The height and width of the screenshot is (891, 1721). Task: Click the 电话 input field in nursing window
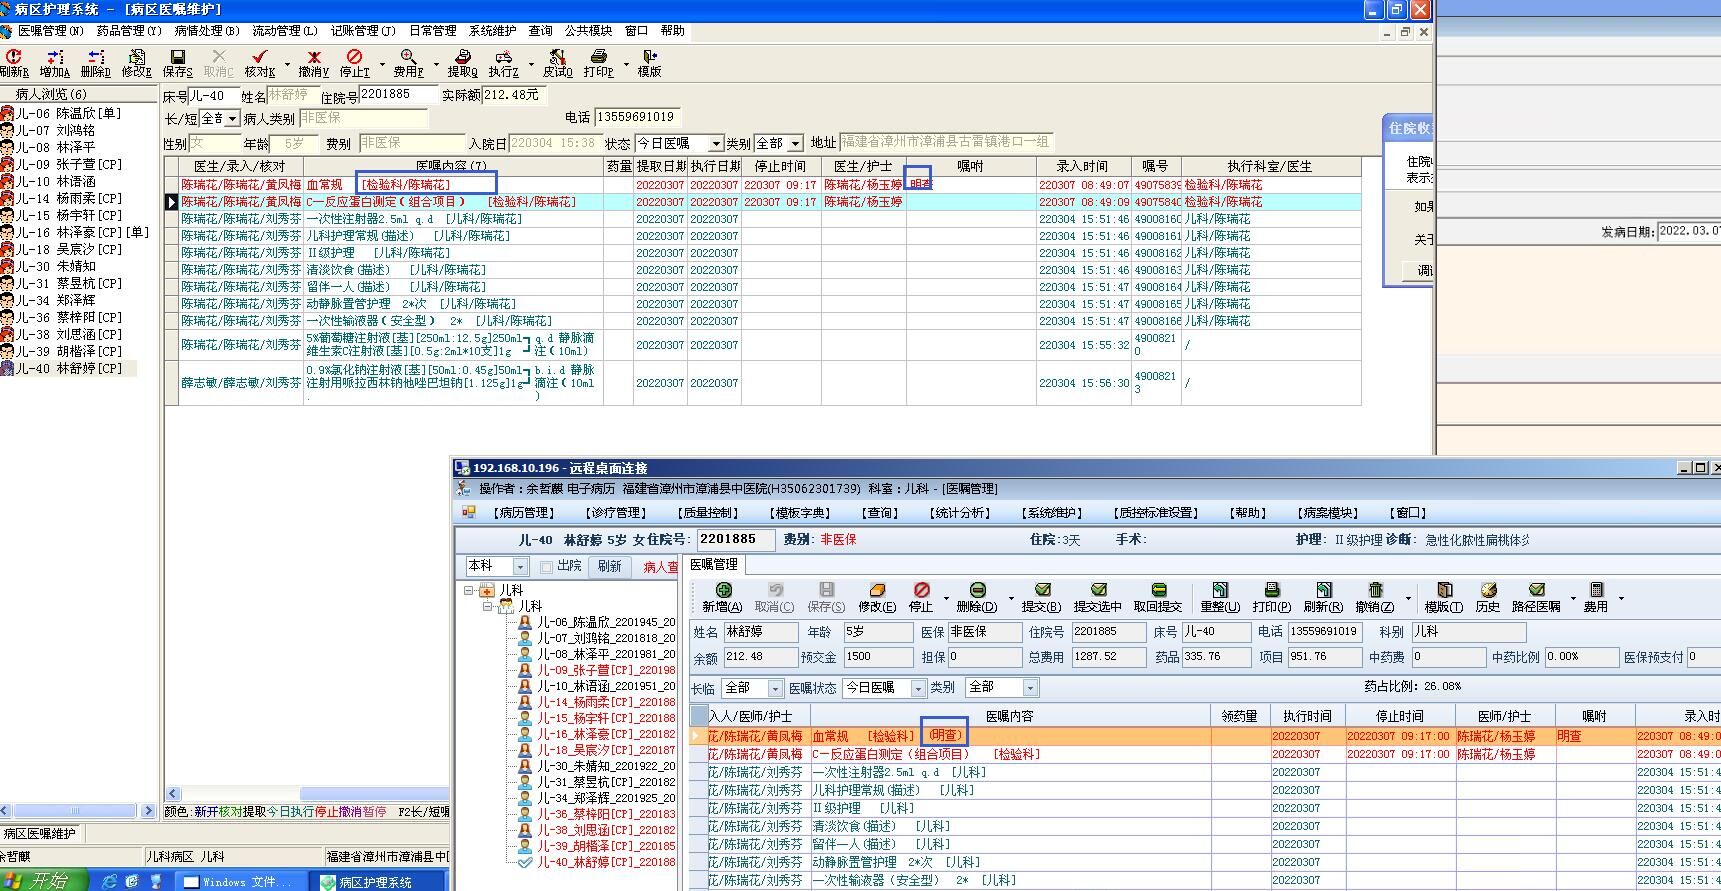(637, 117)
